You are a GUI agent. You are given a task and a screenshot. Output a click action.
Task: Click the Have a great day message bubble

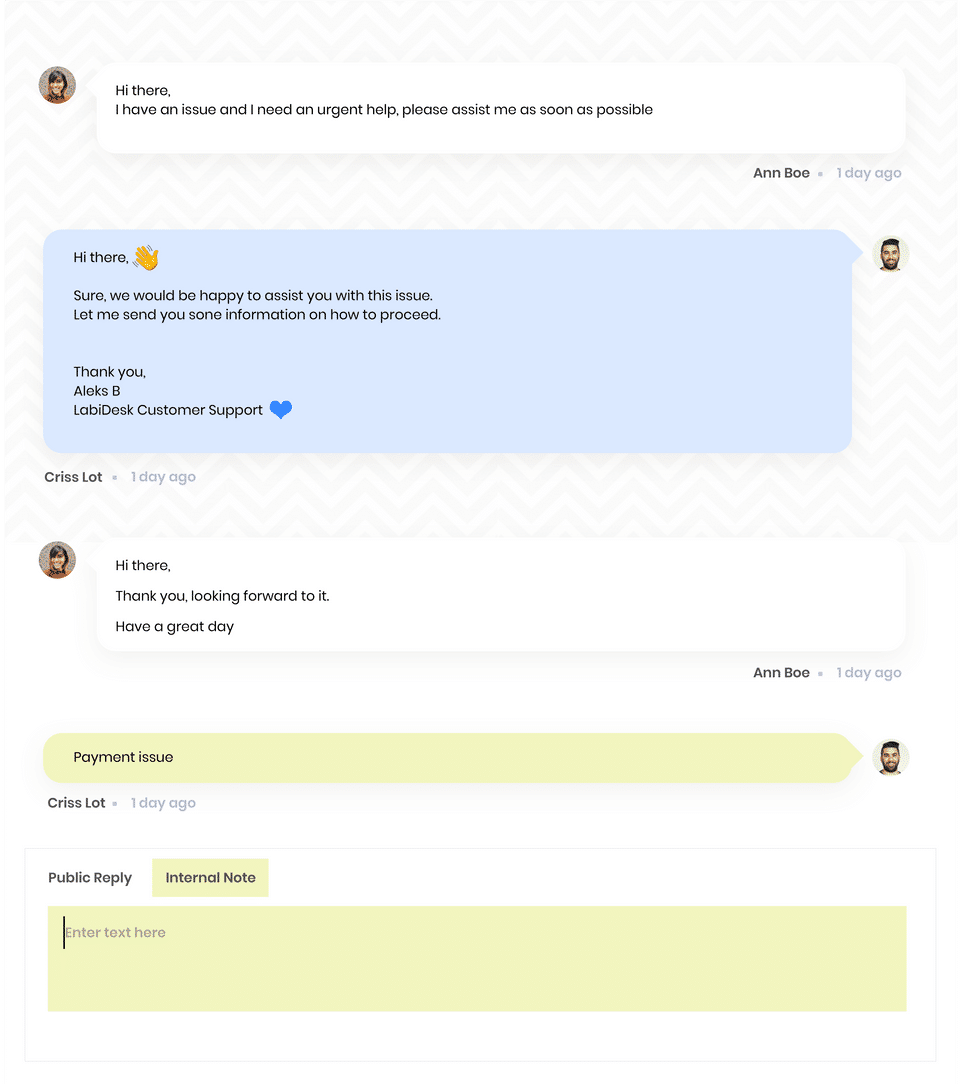click(501, 595)
